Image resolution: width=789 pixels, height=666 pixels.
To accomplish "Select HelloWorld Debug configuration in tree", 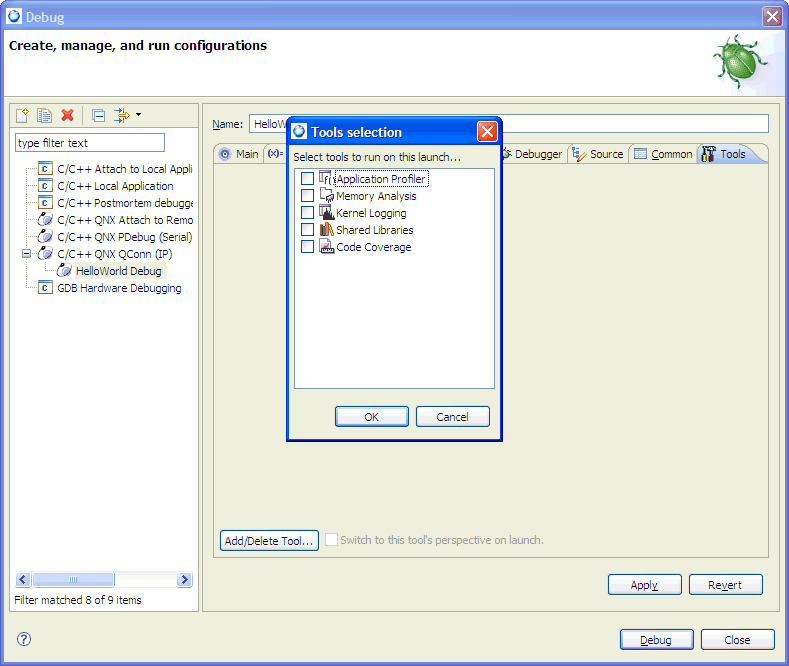I will [x=118, y=271].
